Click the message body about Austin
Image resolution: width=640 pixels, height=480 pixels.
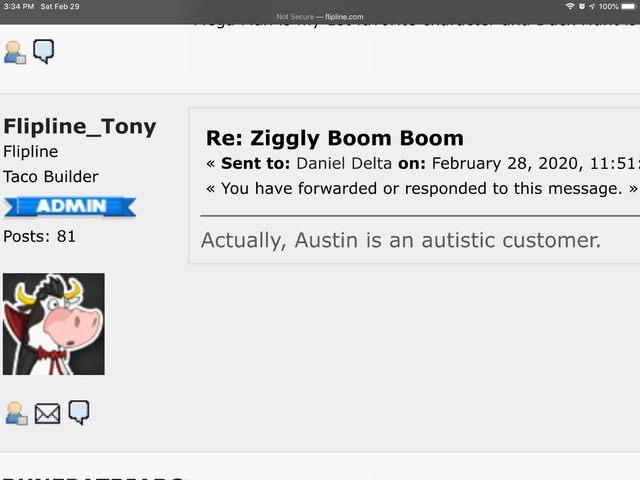tap(400, 240)
